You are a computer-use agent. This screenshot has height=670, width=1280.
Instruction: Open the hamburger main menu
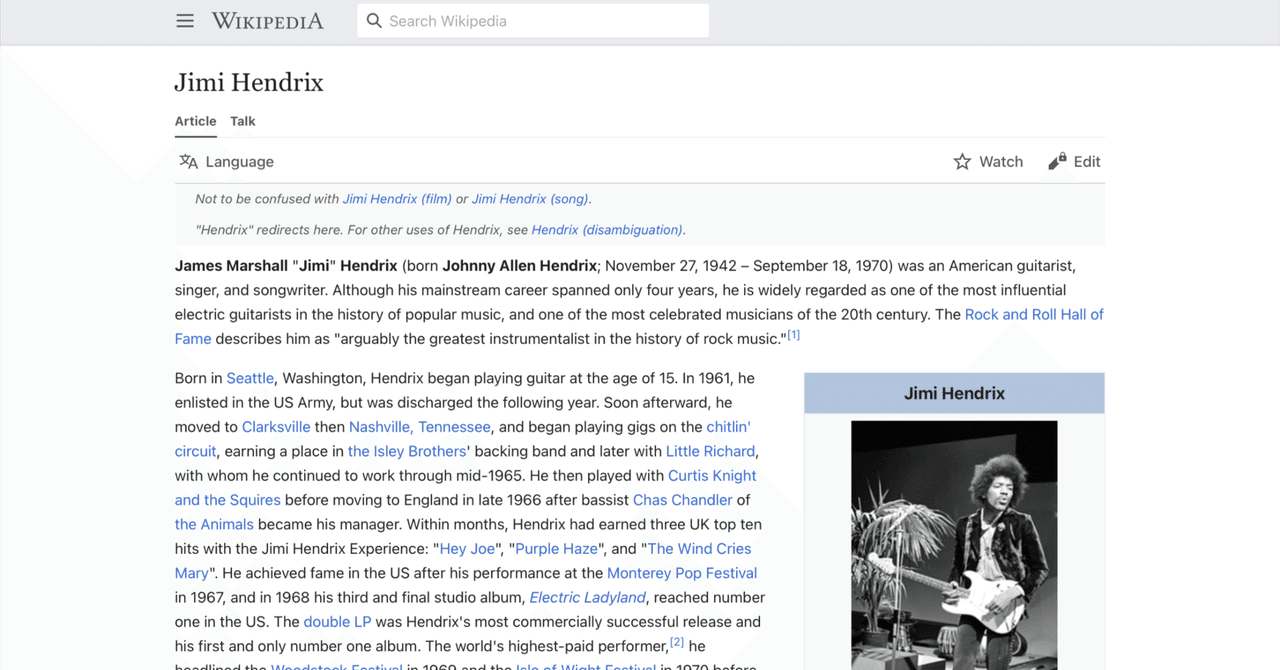click(185, 21)
